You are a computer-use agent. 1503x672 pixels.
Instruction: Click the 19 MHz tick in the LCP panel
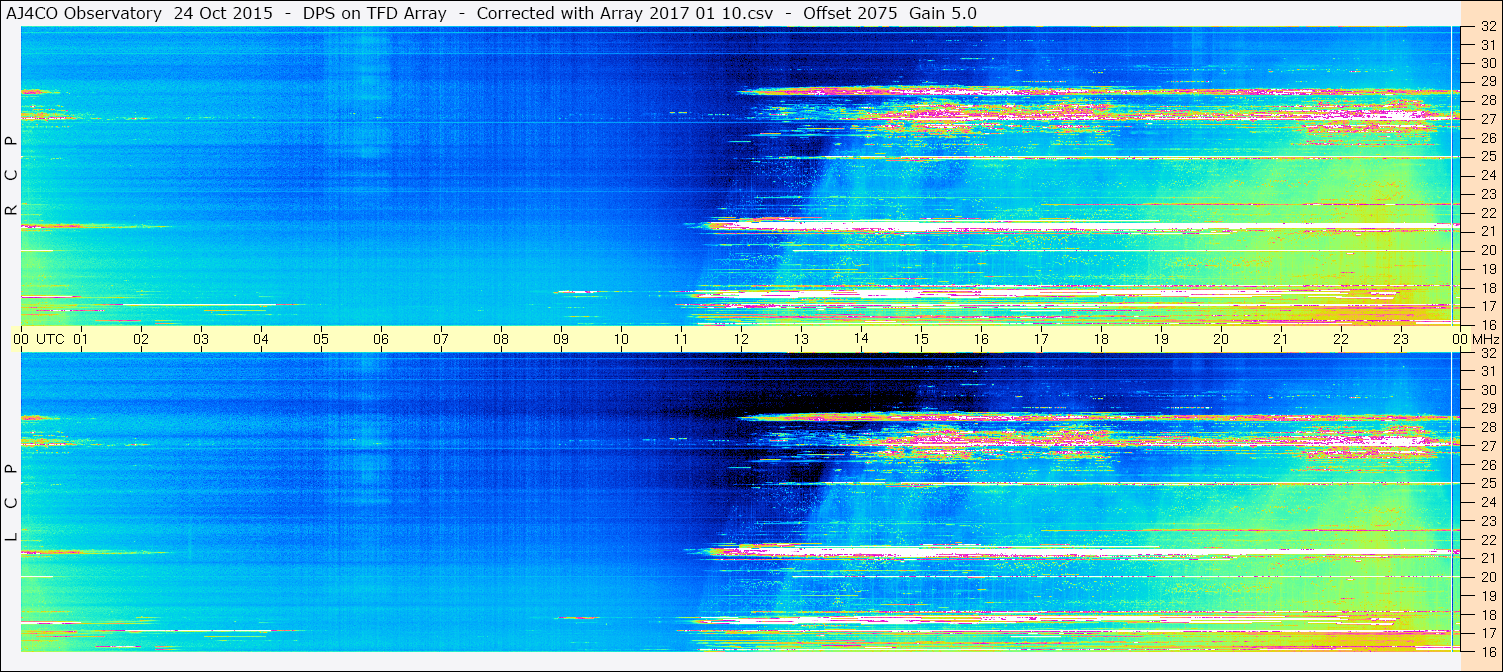(x=1488, y=595)
